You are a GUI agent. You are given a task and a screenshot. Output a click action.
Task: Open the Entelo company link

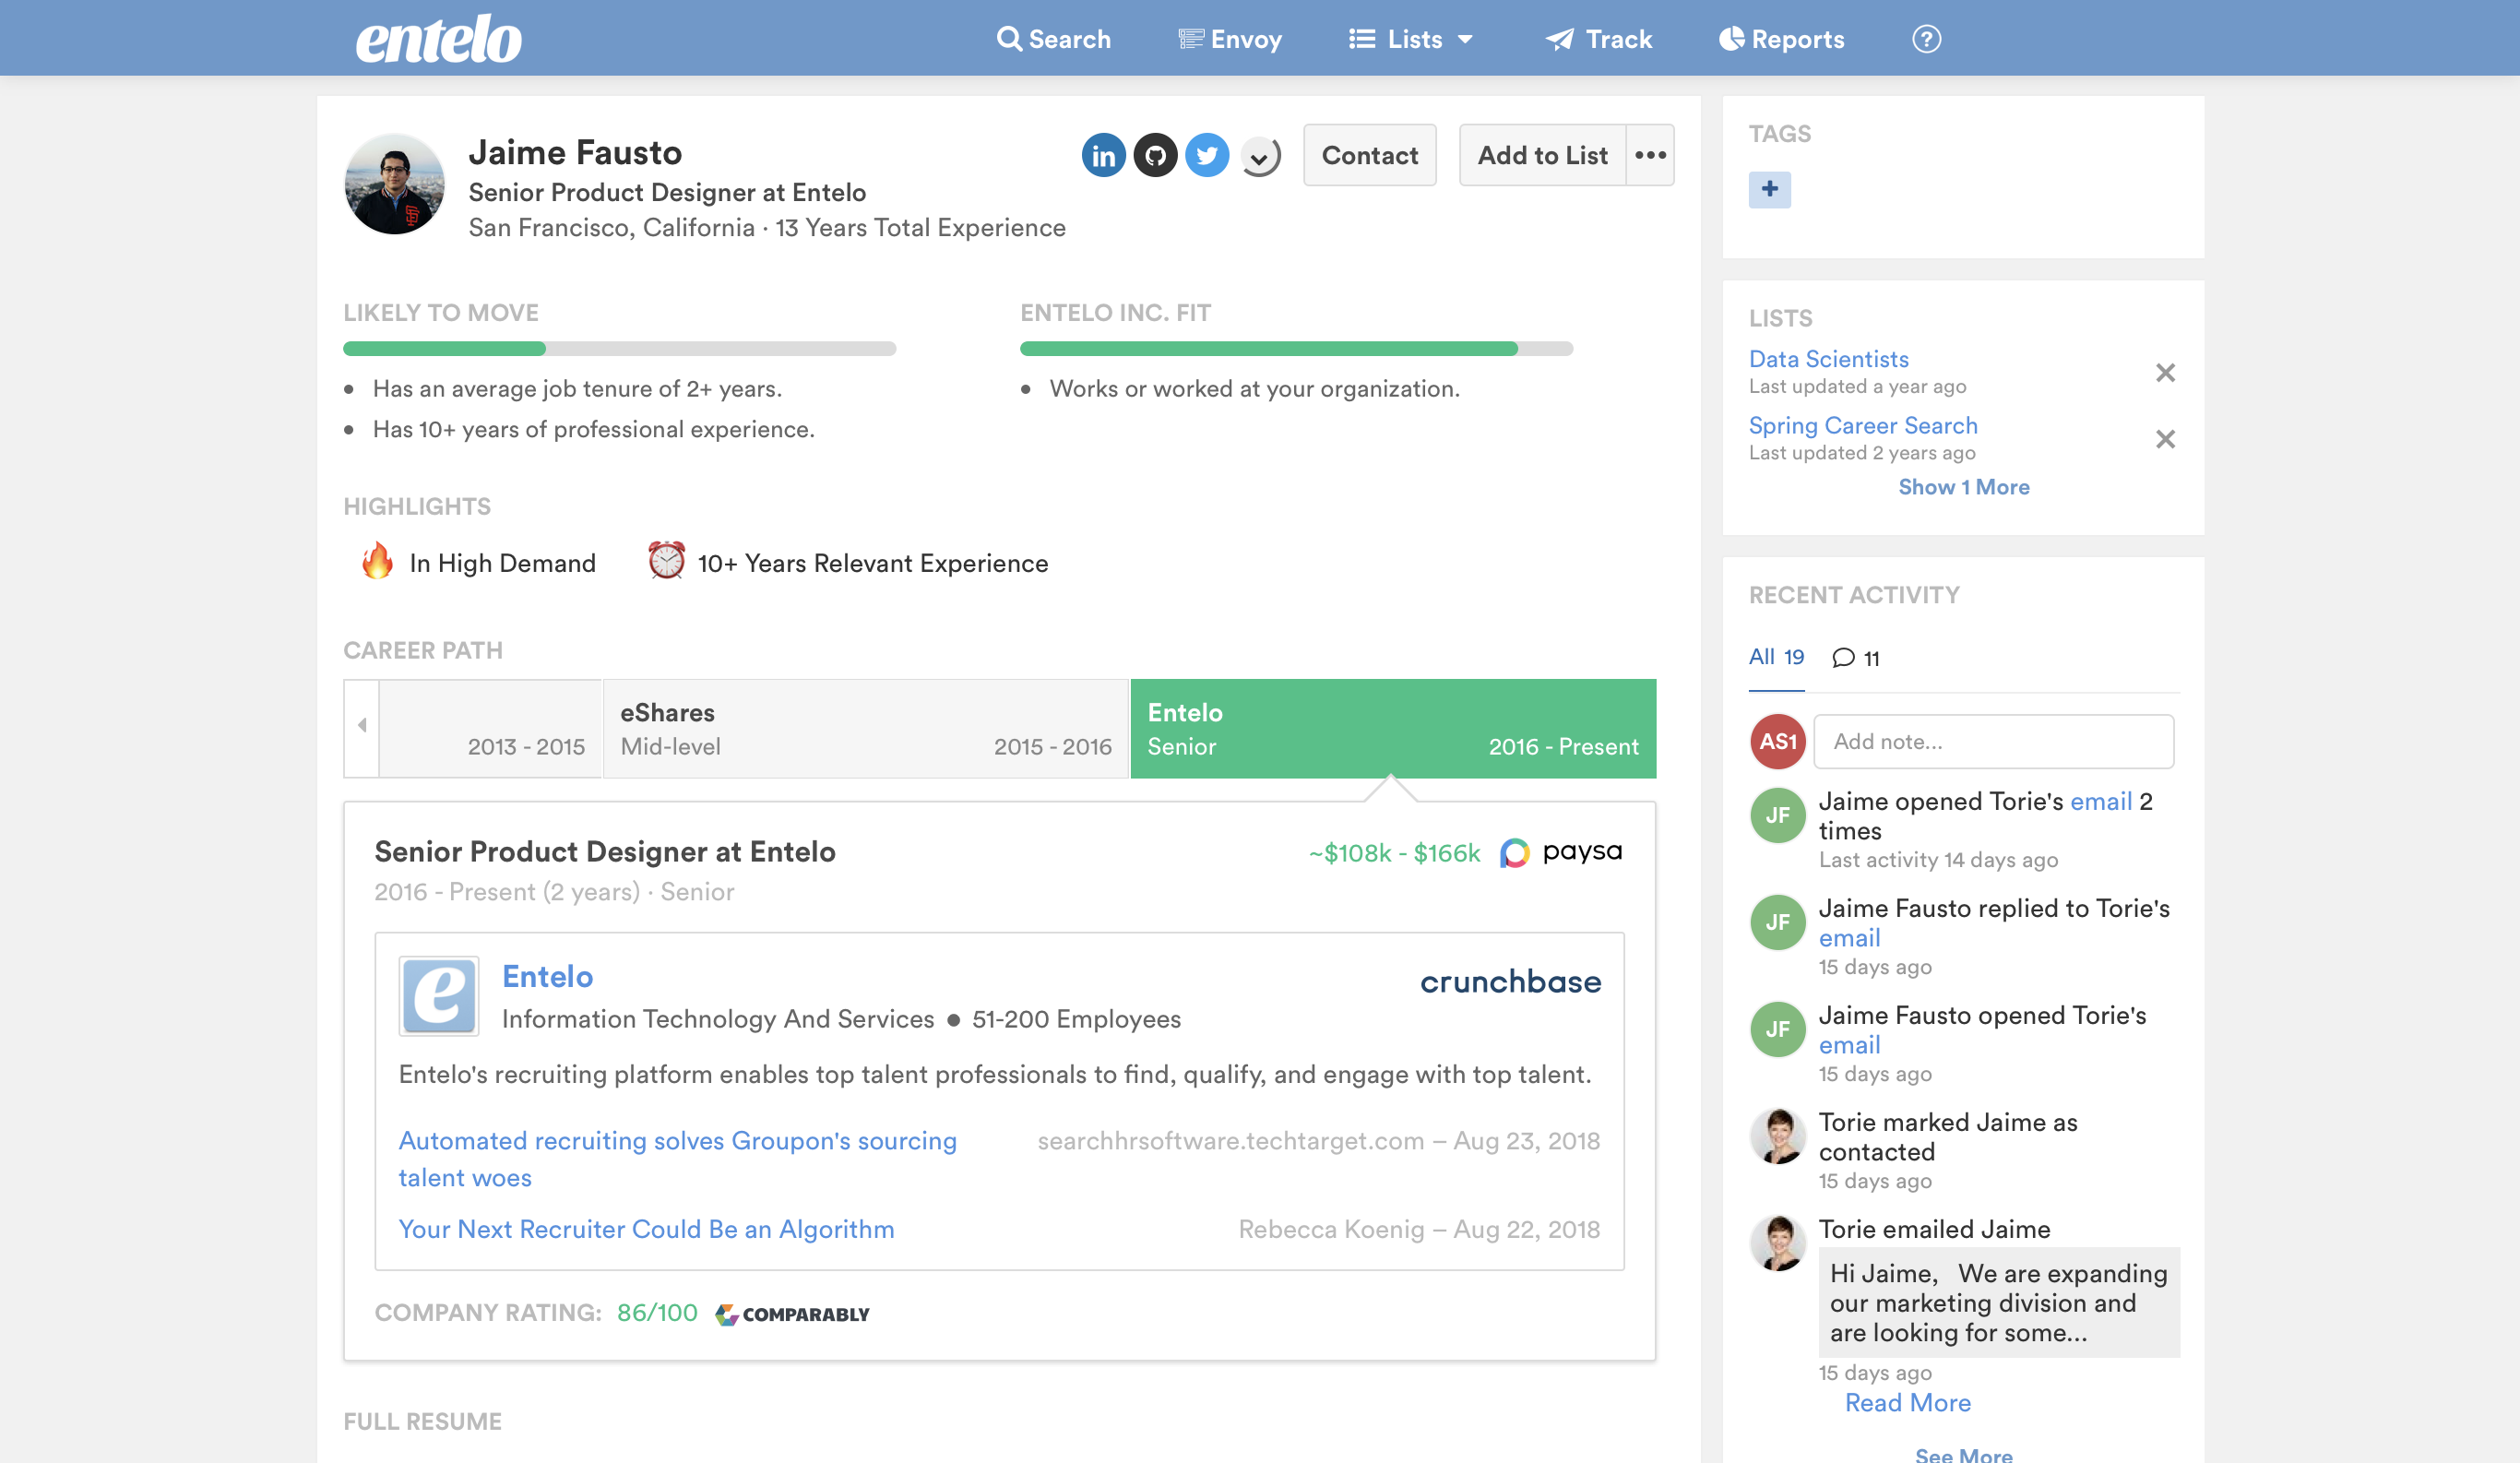pyautogui.click(x=547, y=976)
